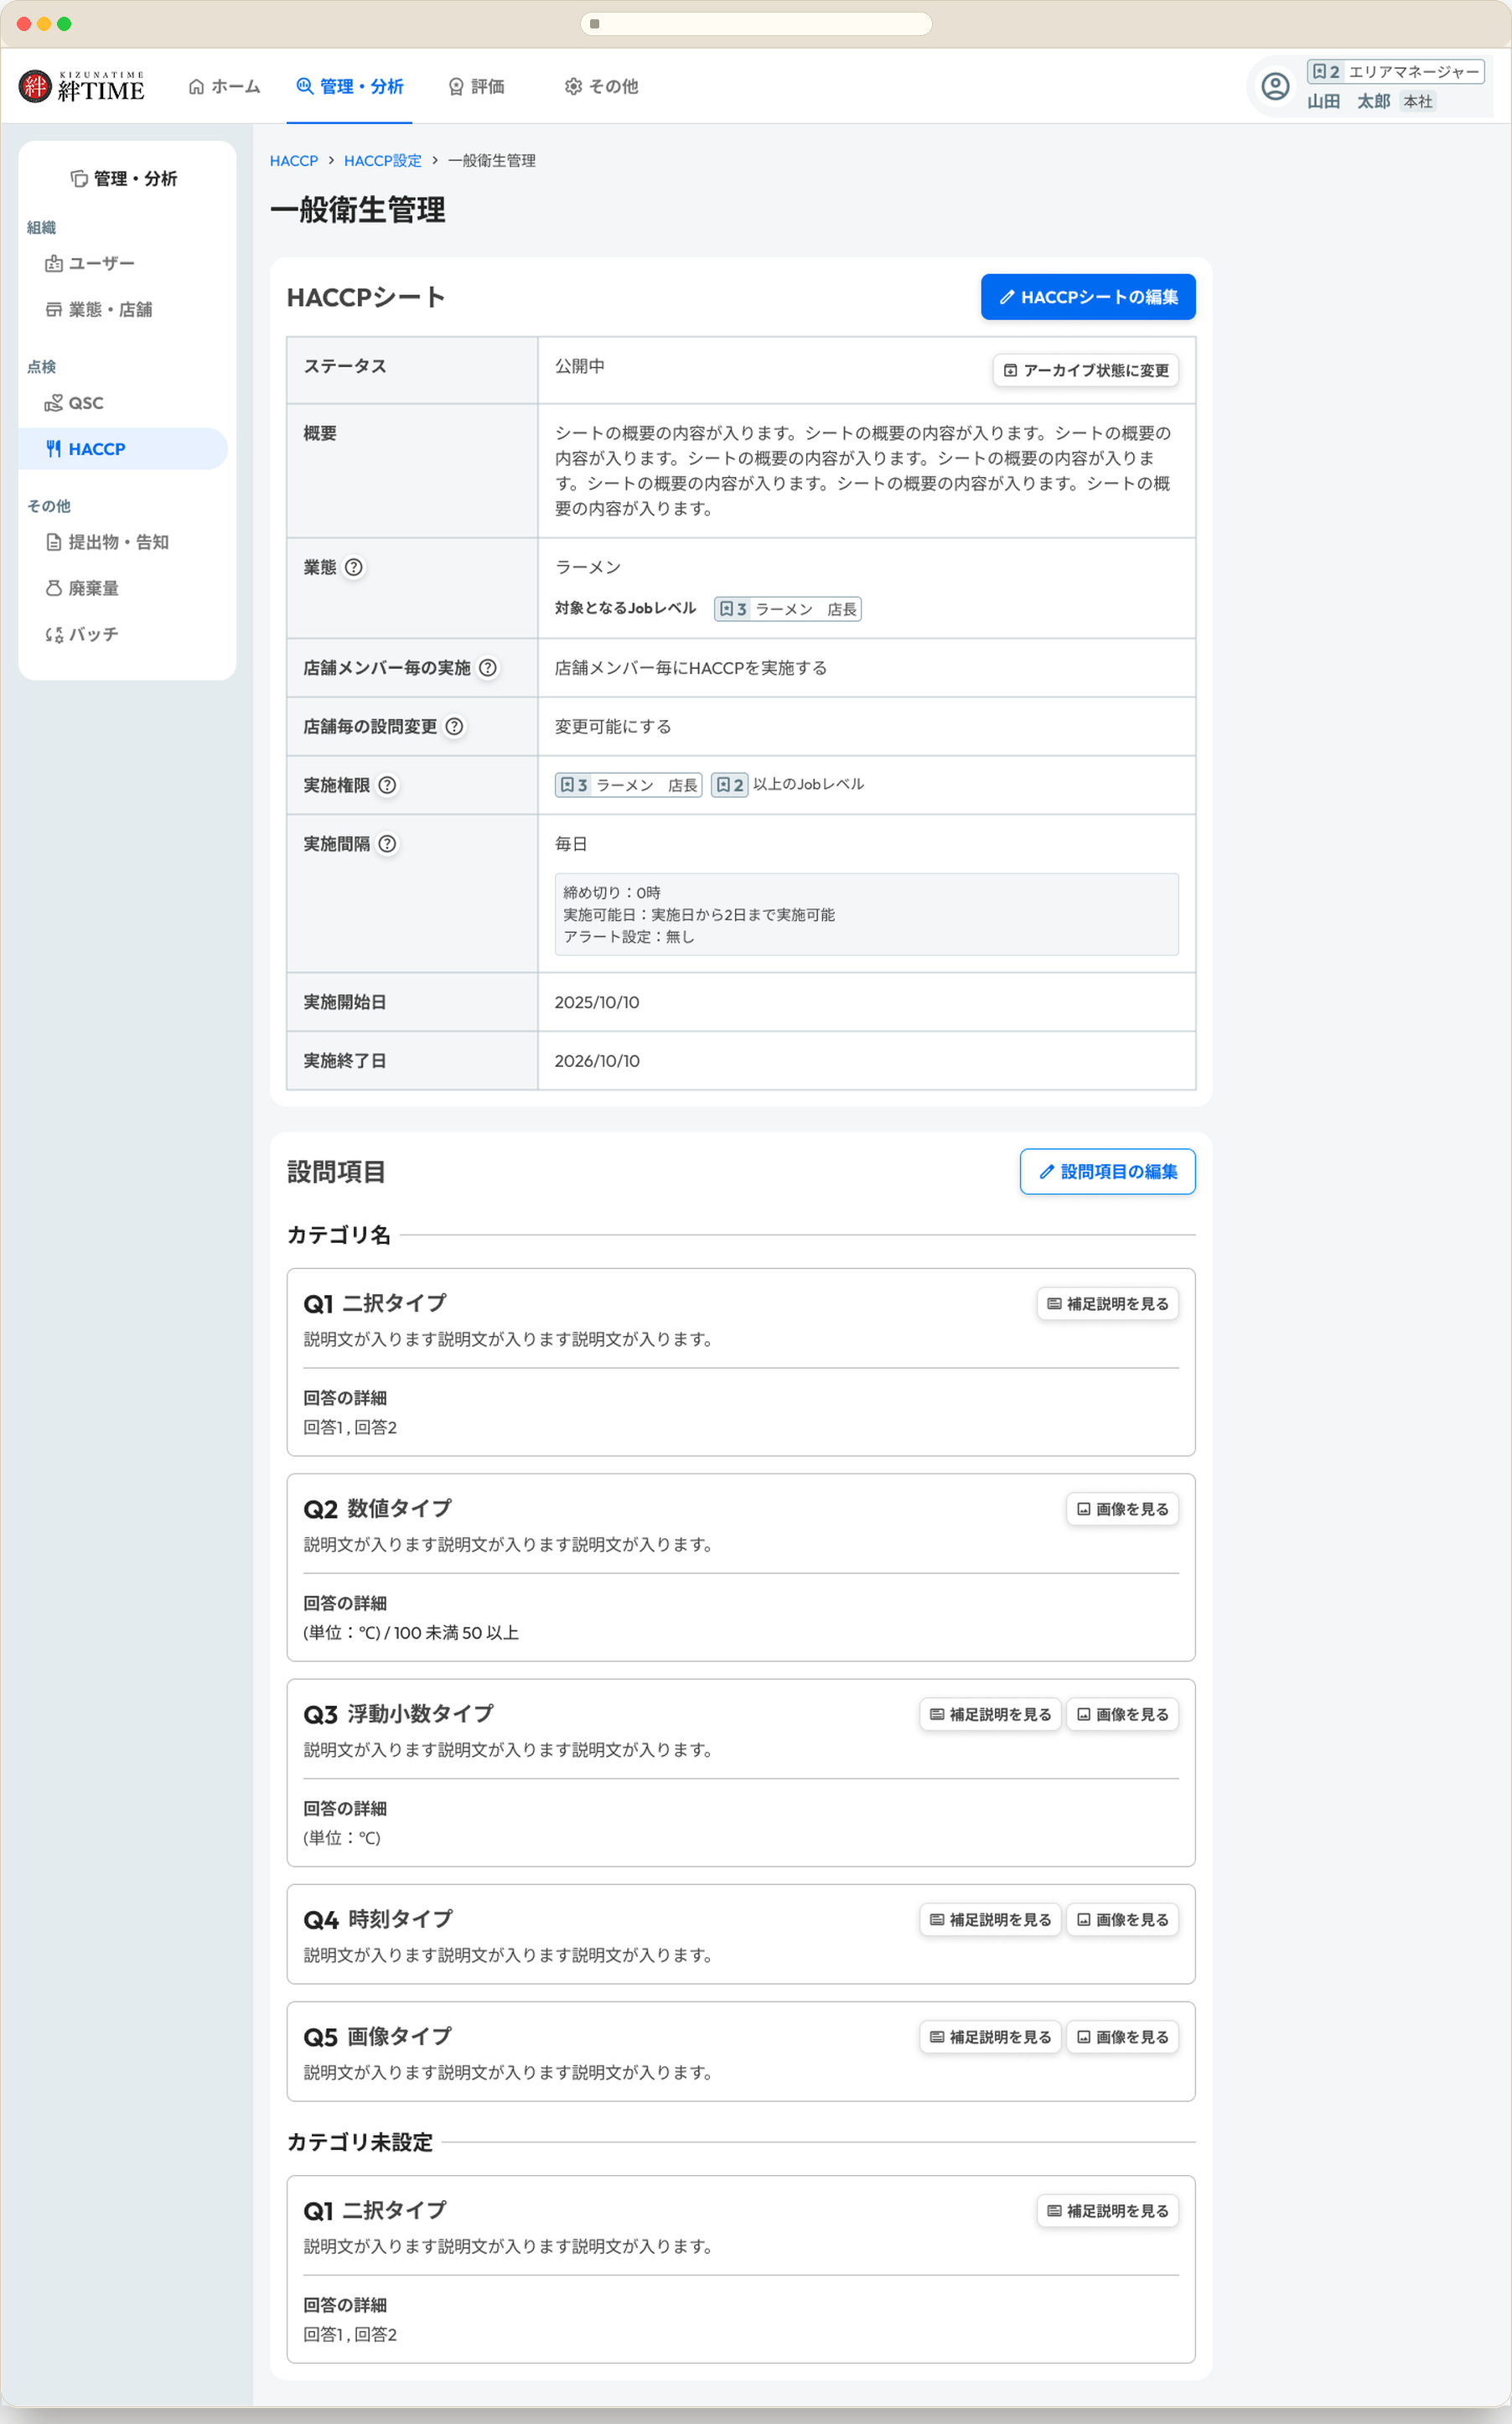Image resolution: width=1512 pixels, height=2424 pixels.
Task: View 画像 for Q5 画像タイプ
Action: click(x=1122, y=2037)
